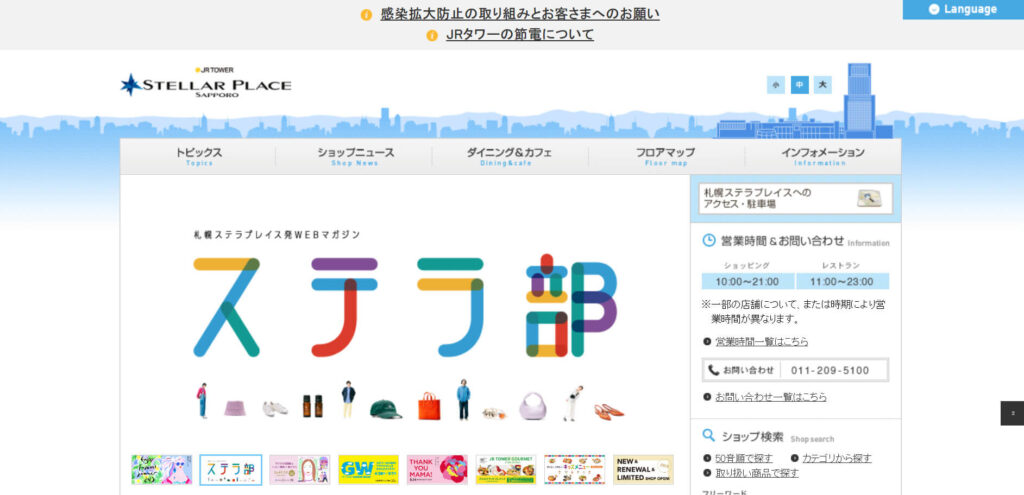The width and height of the screenshot is (1024, 495).
Task: Click the clock icon beside 営業時間
Action: click(x=709, y=240)
